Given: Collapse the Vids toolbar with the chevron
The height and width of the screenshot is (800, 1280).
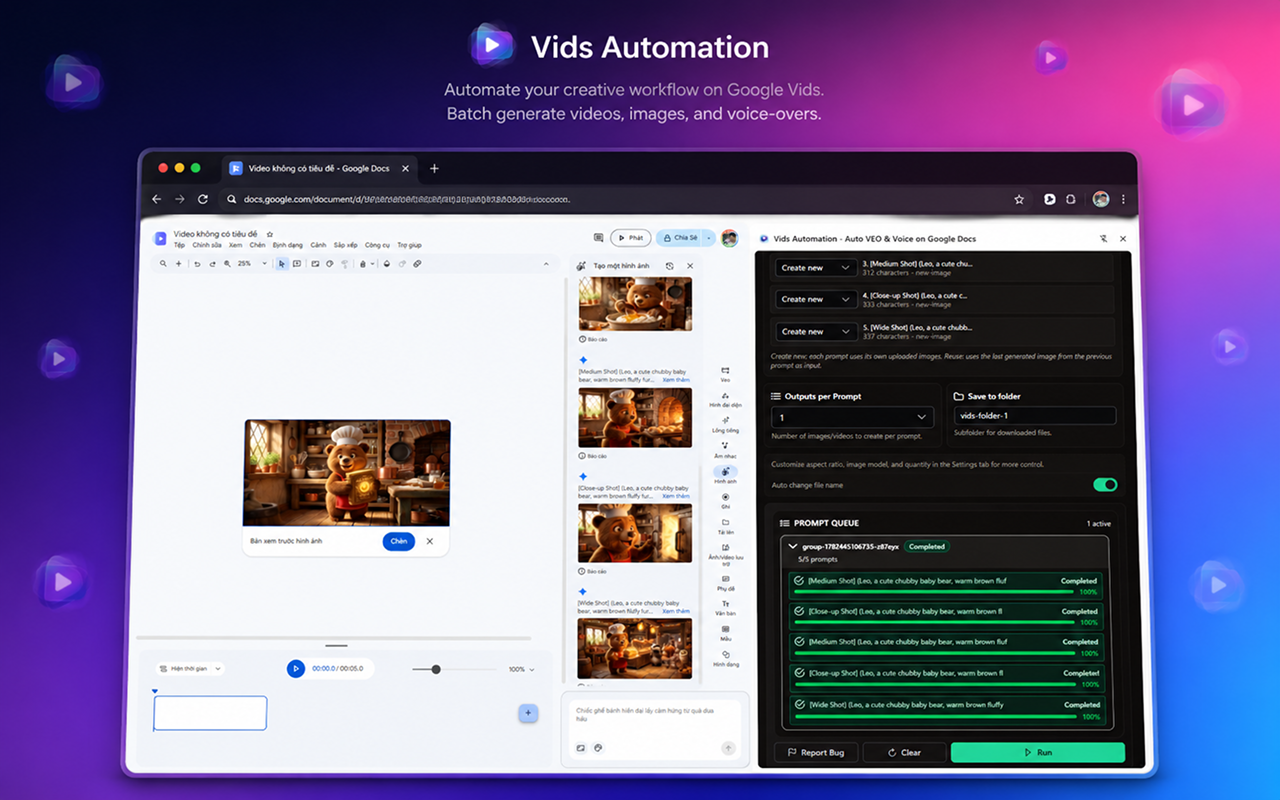Looking at the screenshot, I should [x=546, y=264].
